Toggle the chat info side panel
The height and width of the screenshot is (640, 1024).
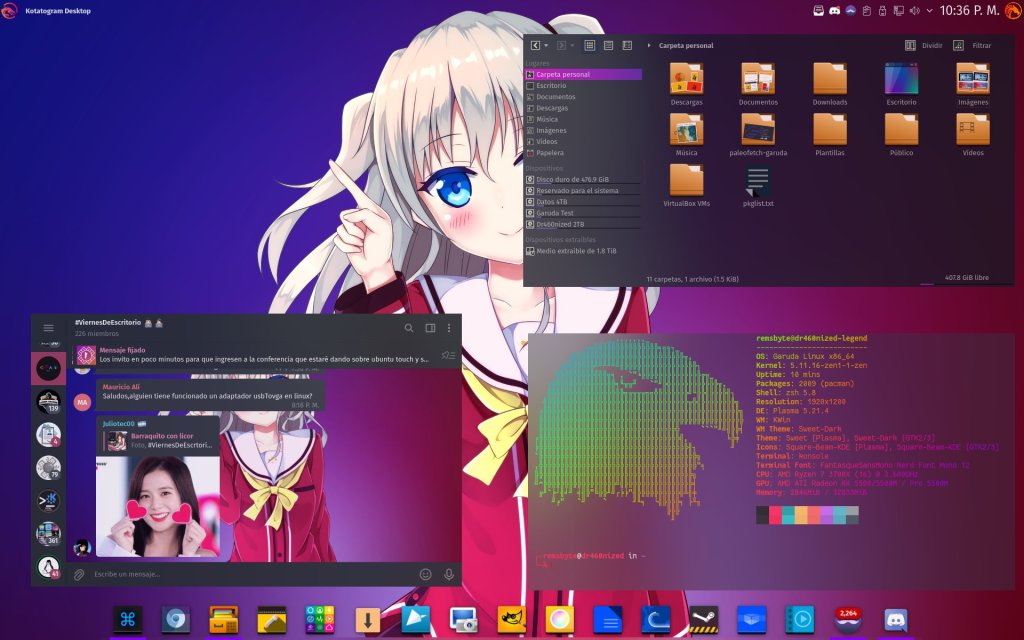pyautogui.click(x=430, y=328)
